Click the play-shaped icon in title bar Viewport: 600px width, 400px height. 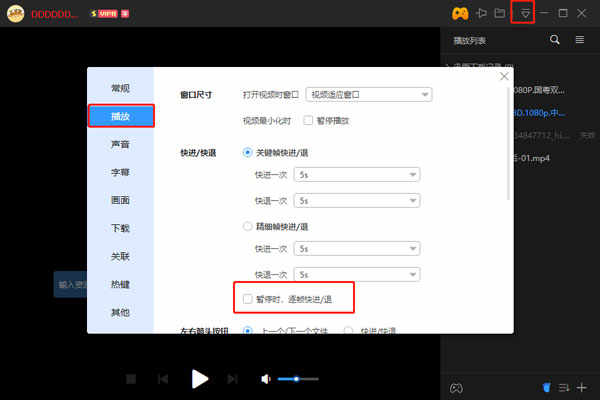click(481, 13)
